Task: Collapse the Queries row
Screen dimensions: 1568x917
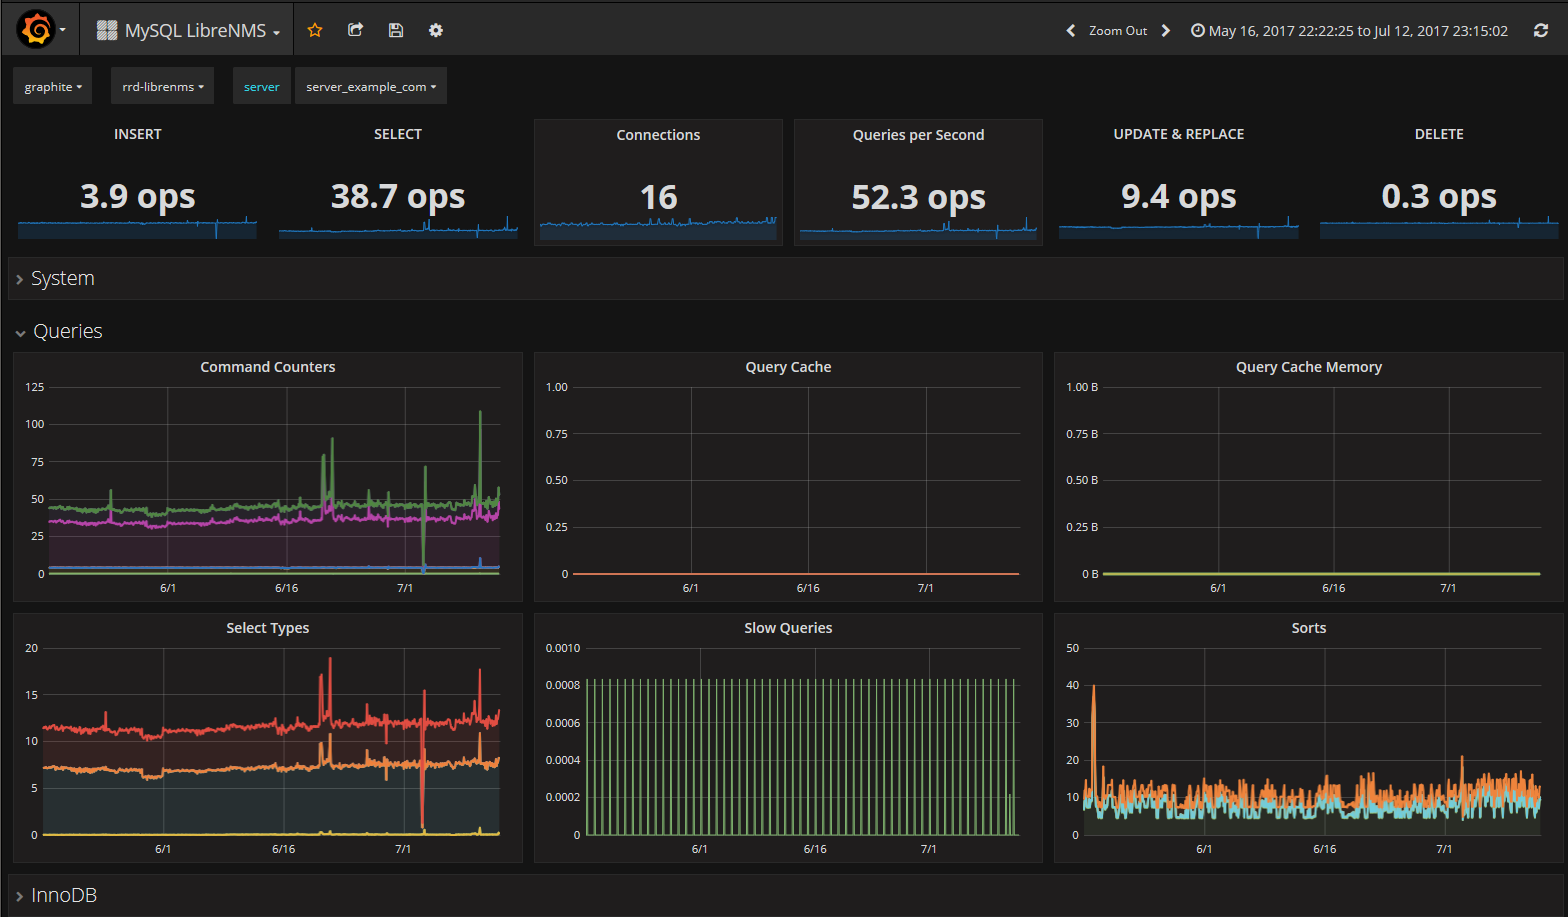Action: 67,331
